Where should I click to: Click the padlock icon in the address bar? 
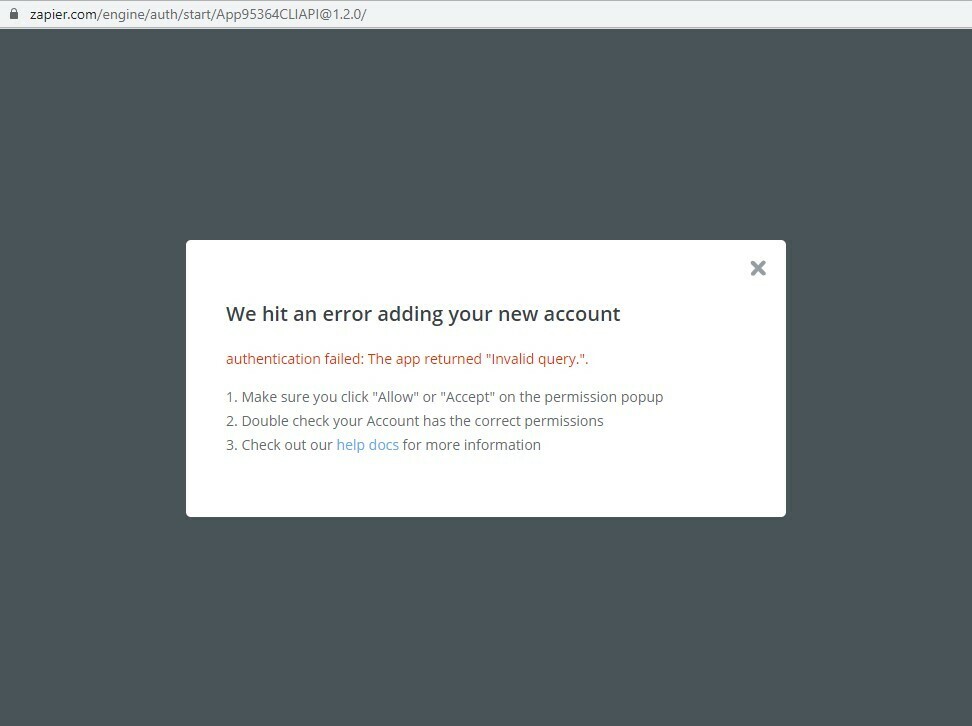14,14
